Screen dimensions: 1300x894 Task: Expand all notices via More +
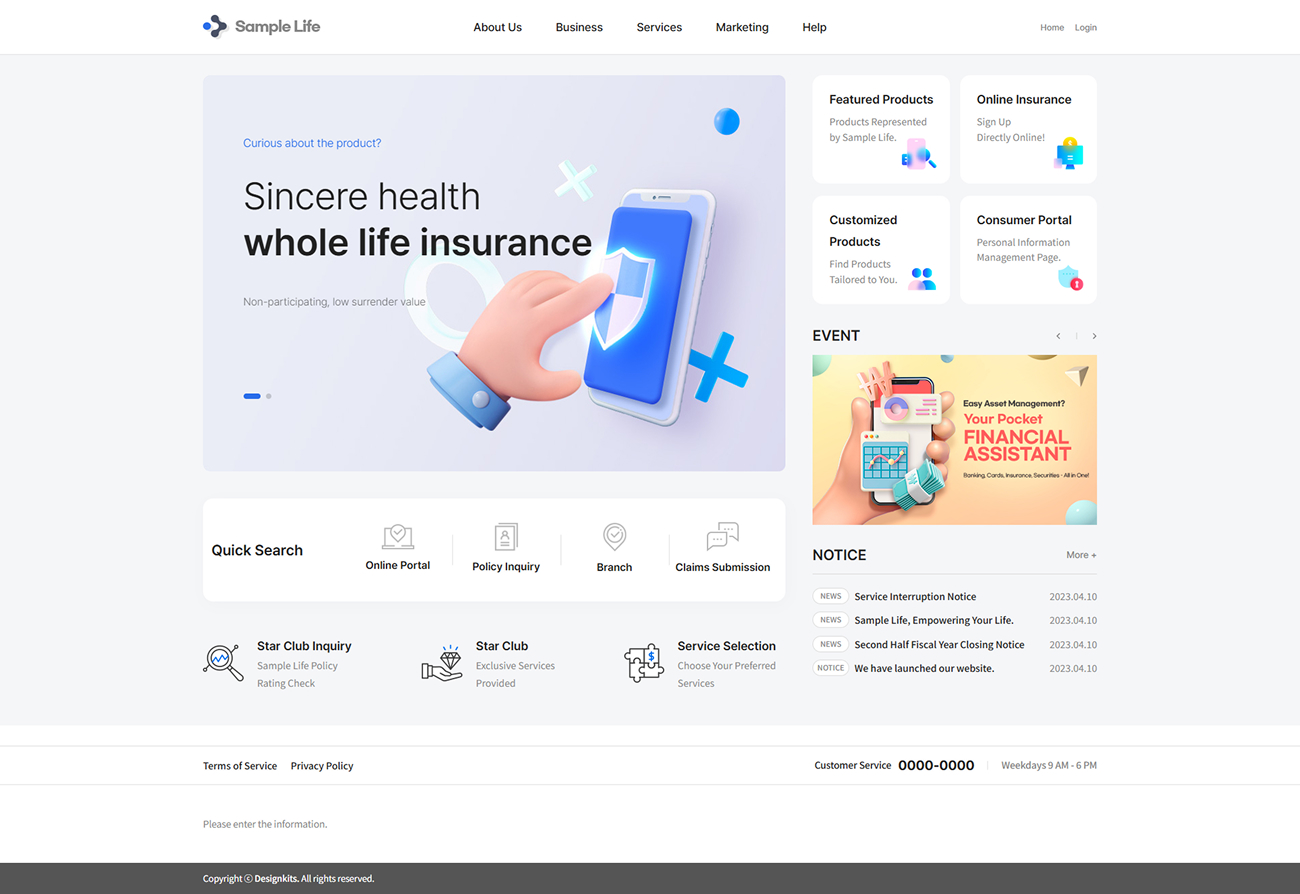click(x=1080, y=554)
